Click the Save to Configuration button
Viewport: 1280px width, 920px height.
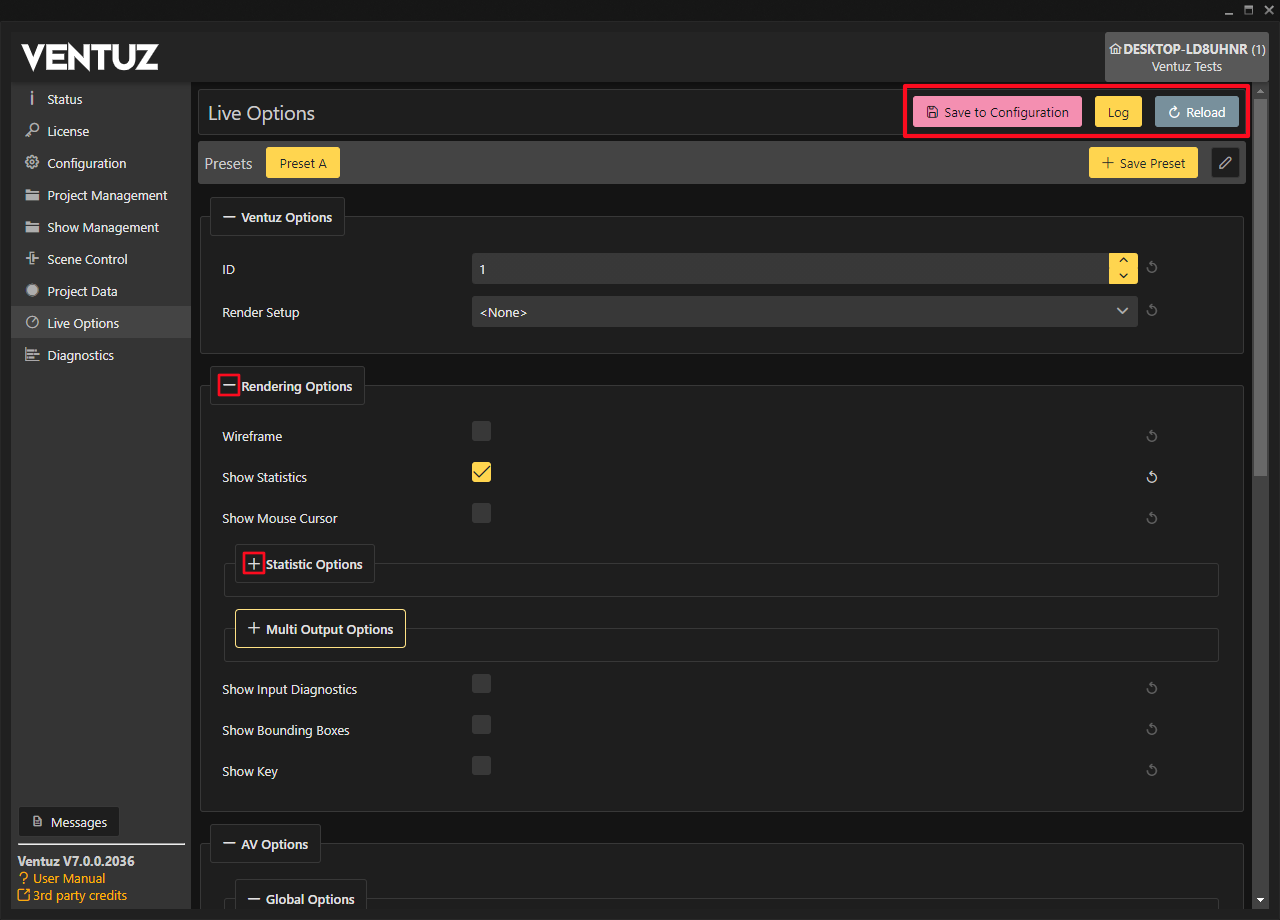click(997, 112)
